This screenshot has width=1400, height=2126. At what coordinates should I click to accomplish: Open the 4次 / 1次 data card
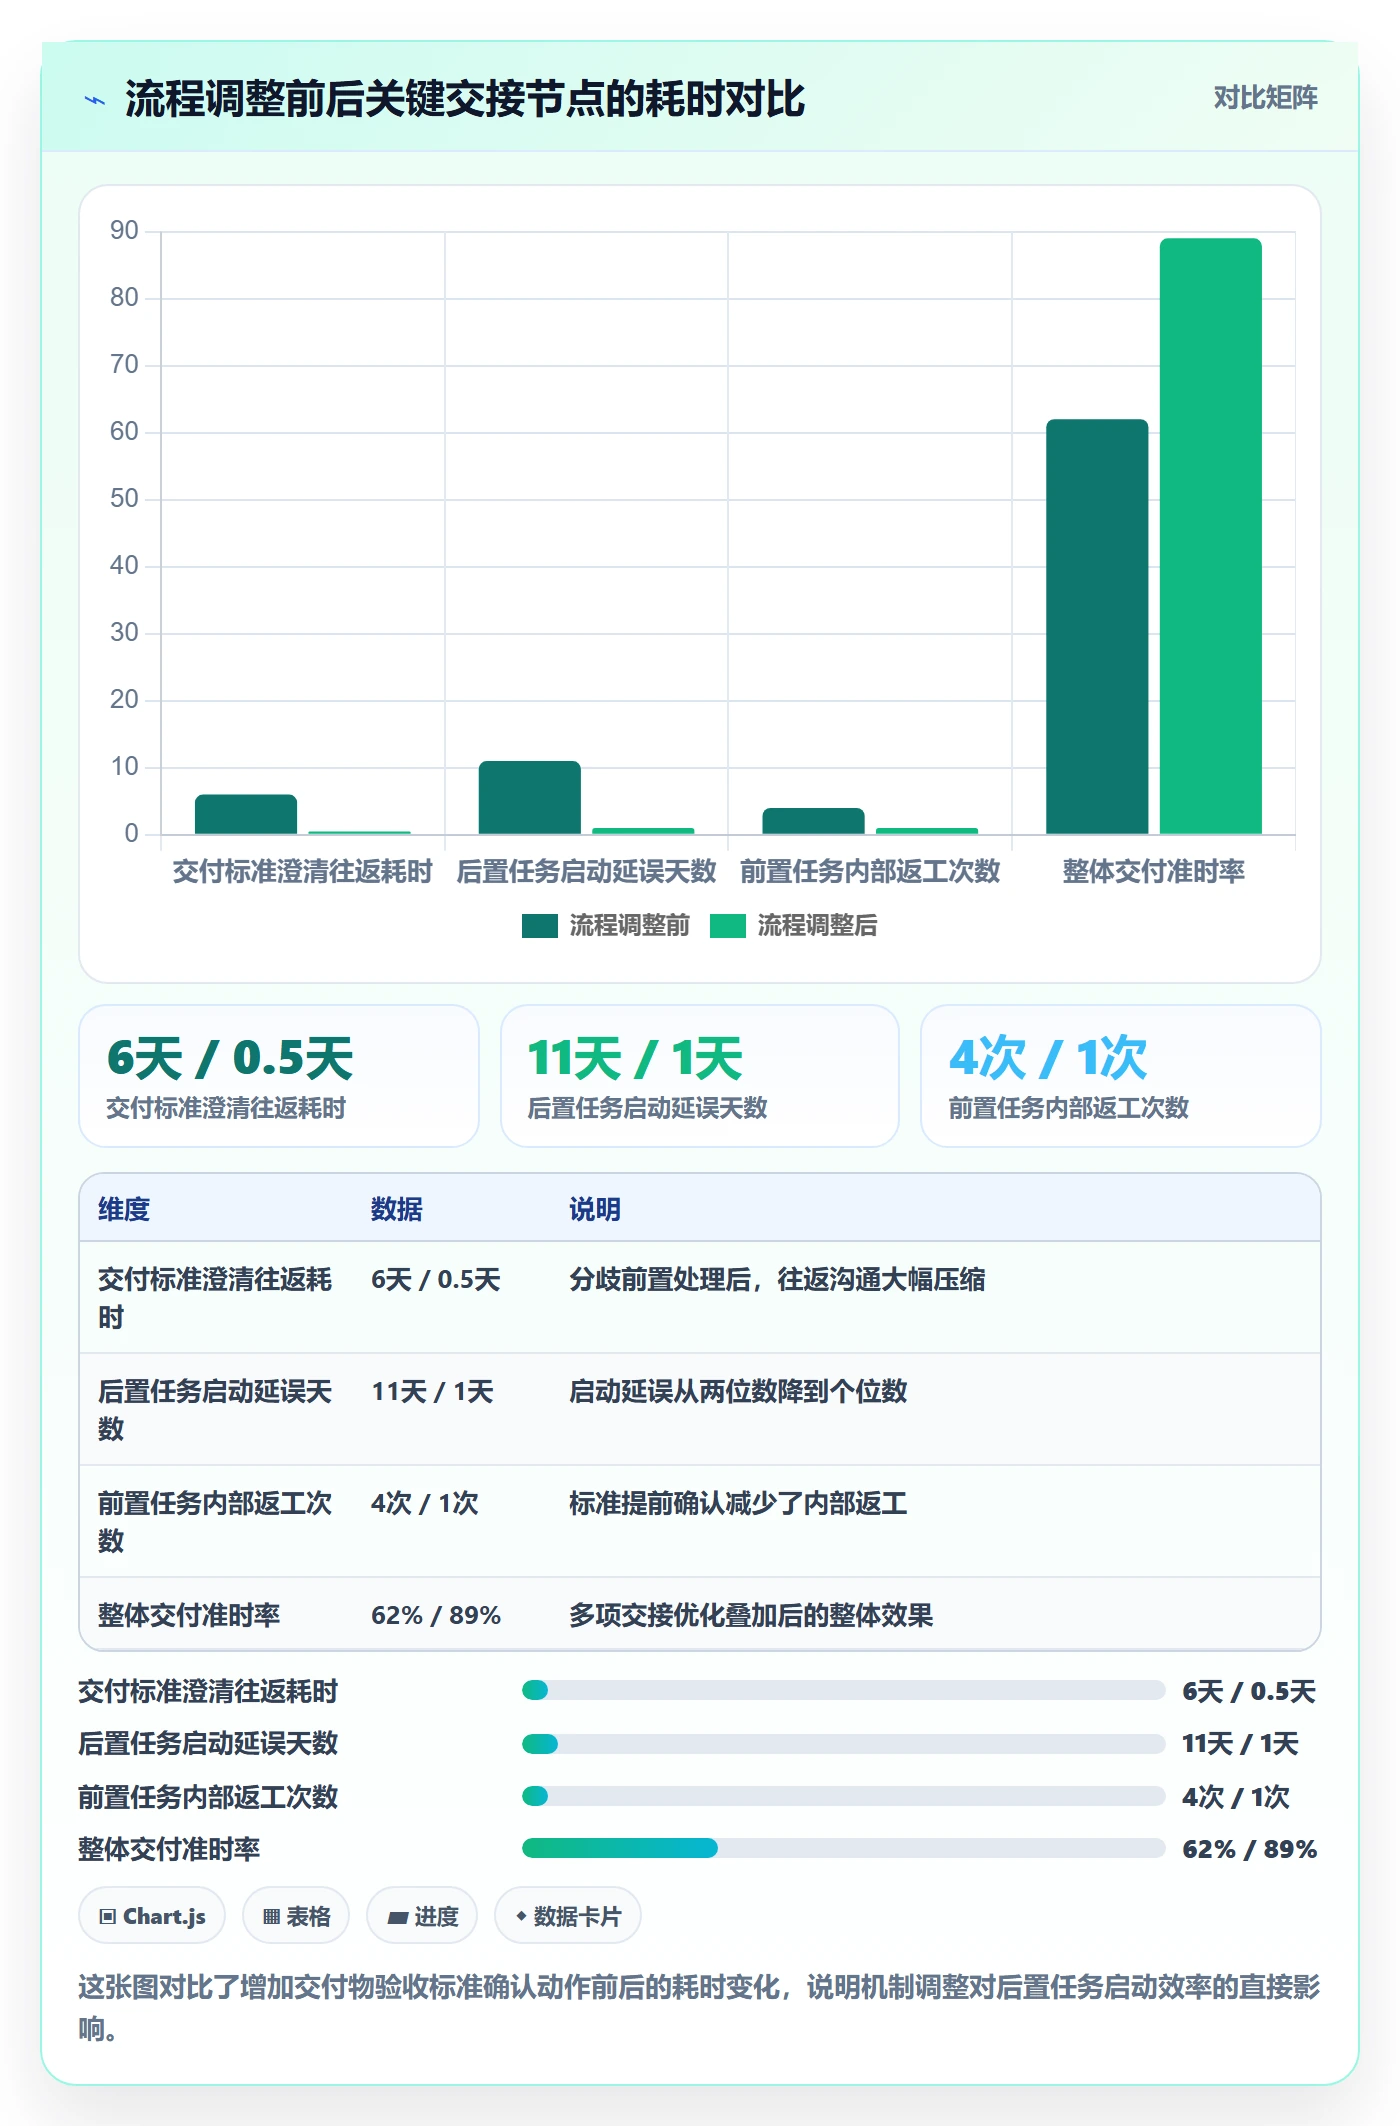pos(1121,1076)
